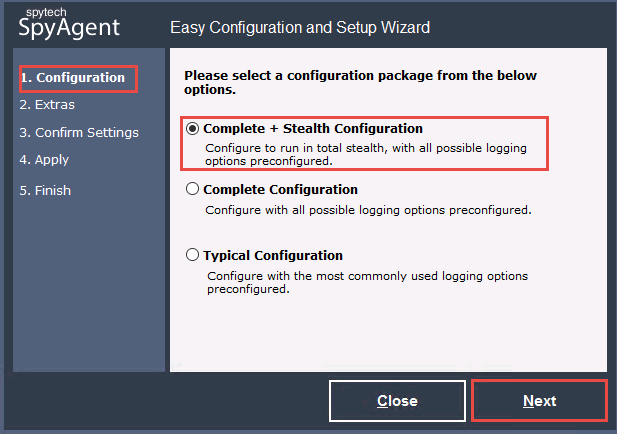Select the Typical Configuration radio button

[192, 255]
